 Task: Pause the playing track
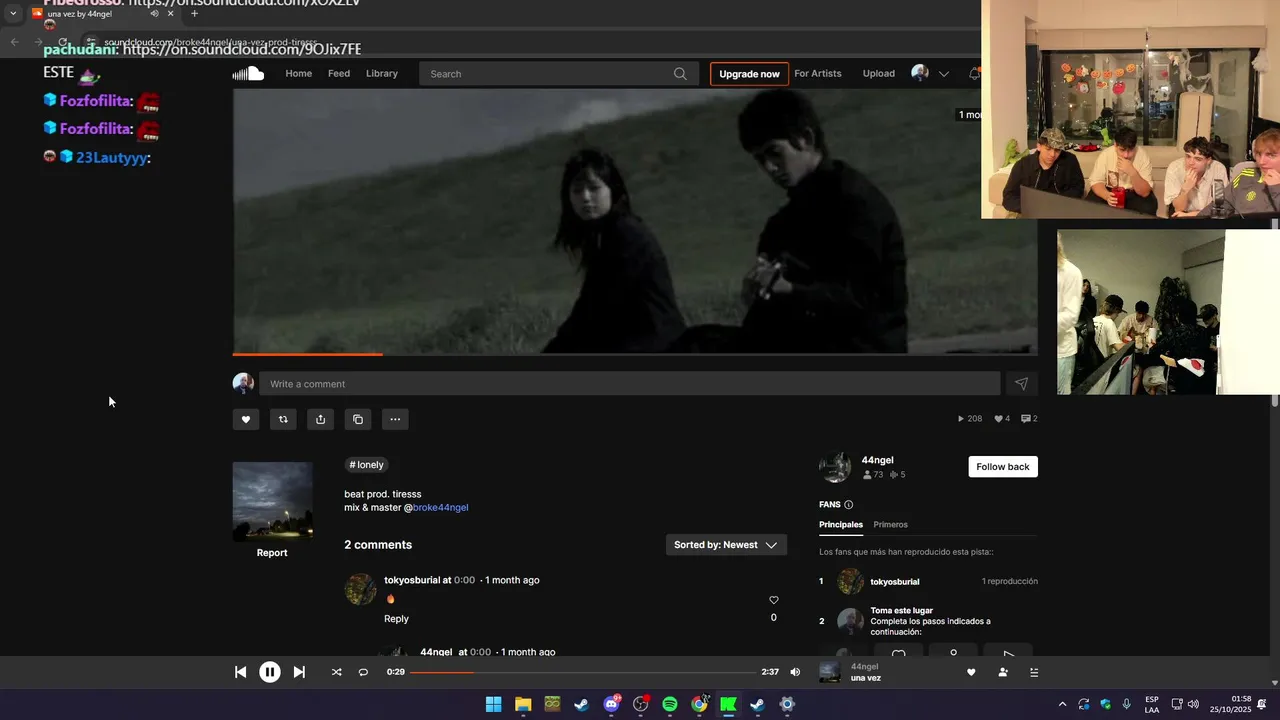(270, 672)
